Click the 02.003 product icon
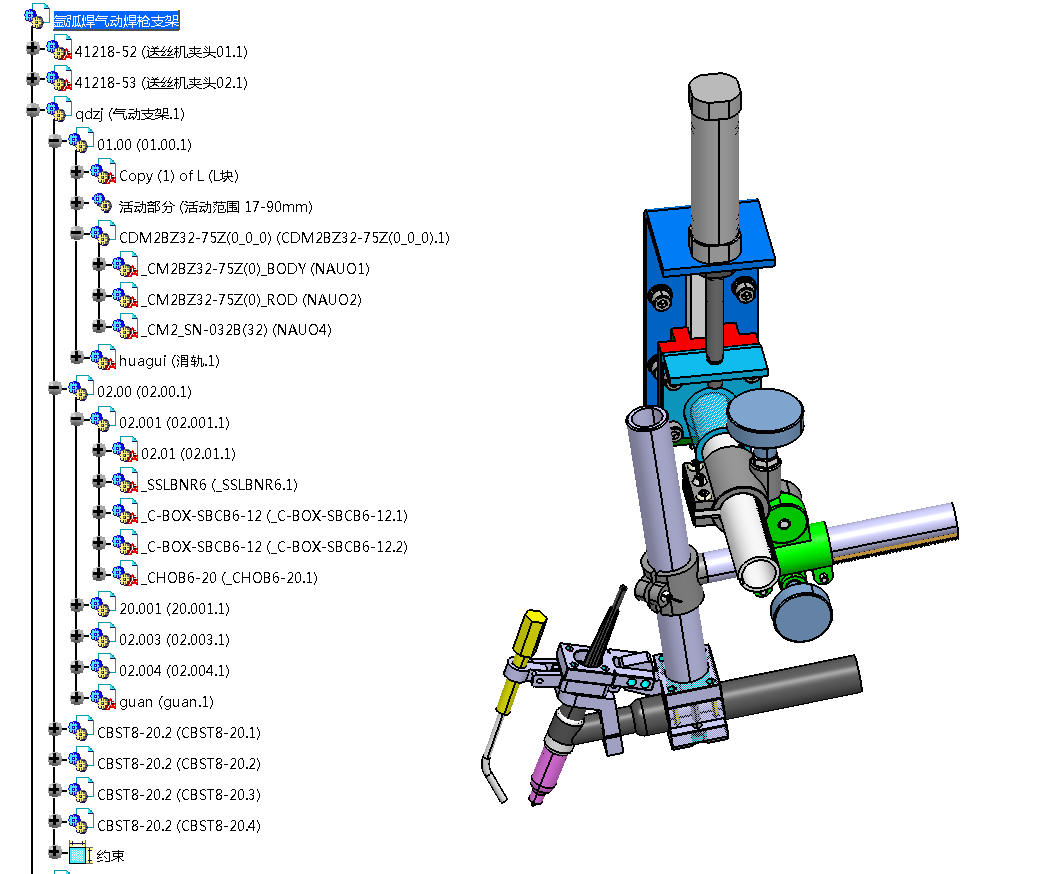 (x=103, y=636)
